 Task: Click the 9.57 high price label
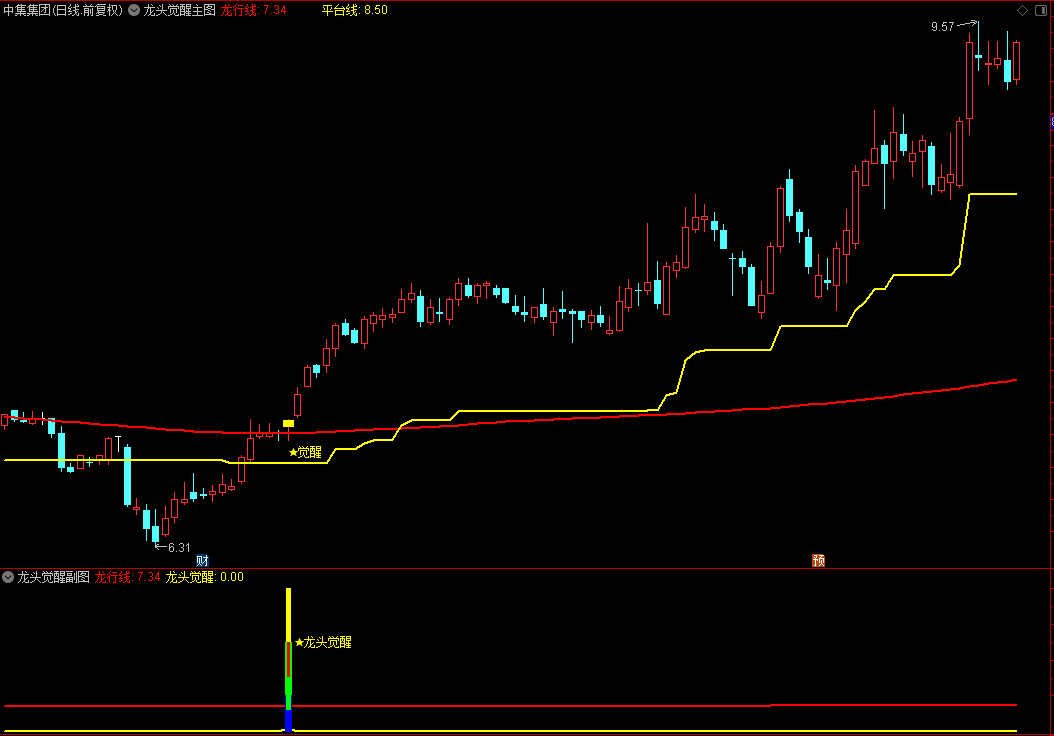pos(942,27)
